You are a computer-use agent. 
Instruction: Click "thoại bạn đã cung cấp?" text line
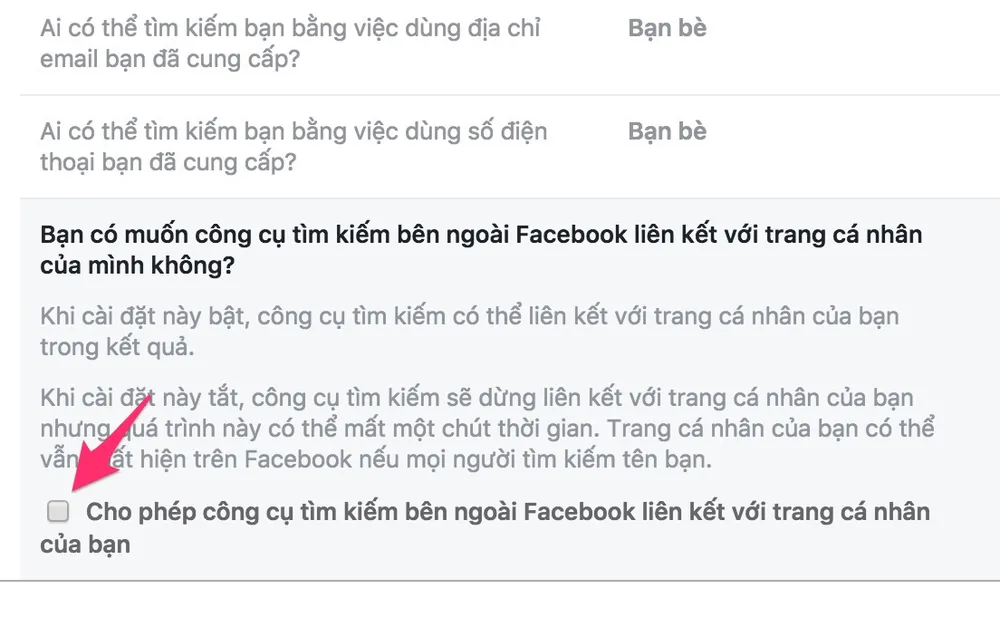tap(168, 162)
